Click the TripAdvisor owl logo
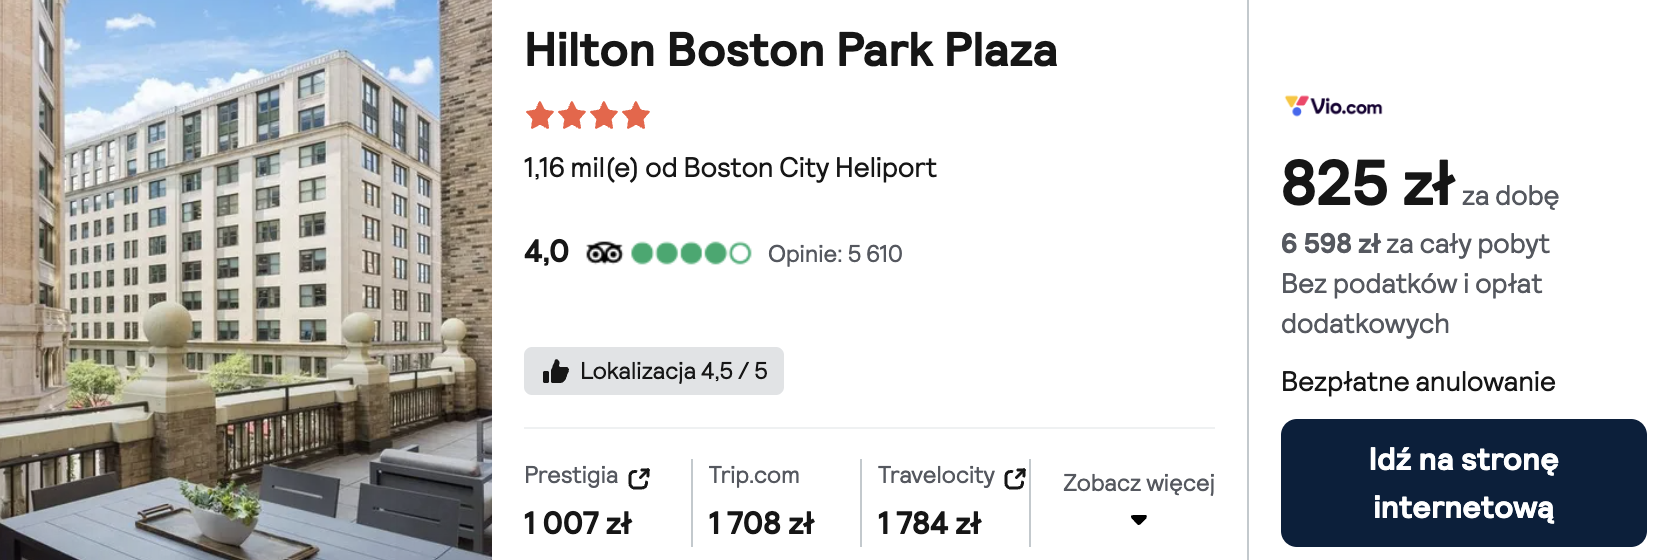Screen dimensions: 1666x560 [x=604, y=253]
